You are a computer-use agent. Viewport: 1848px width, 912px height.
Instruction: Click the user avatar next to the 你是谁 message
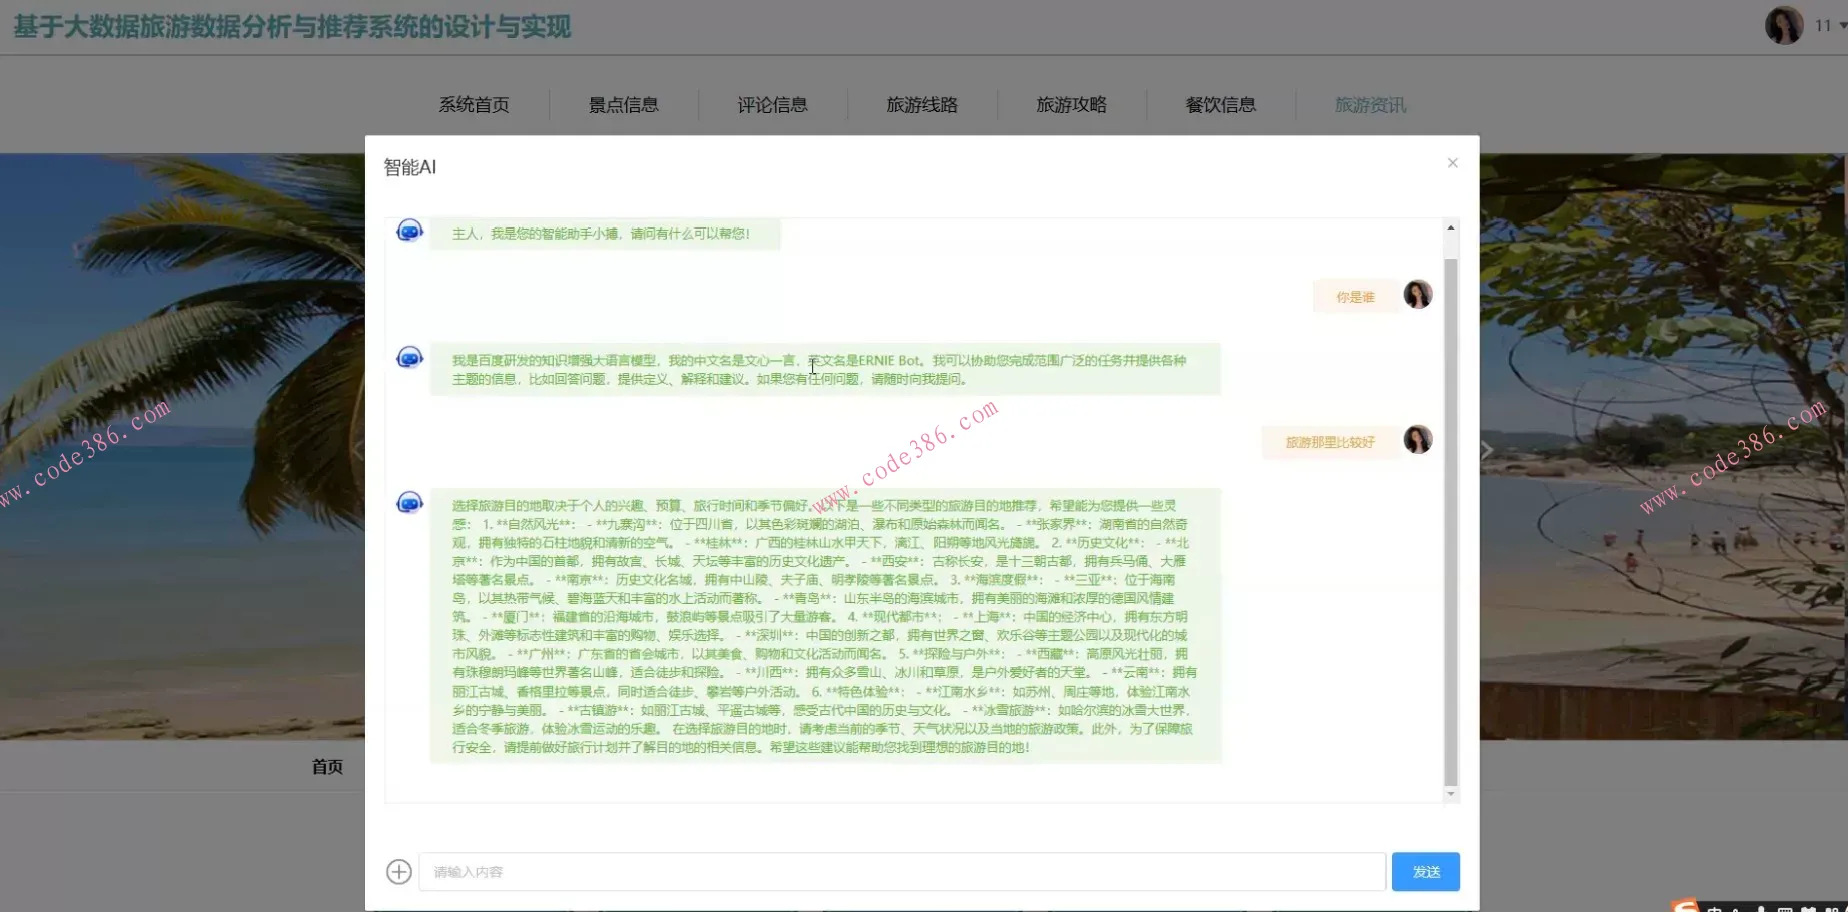(1417, 294)
